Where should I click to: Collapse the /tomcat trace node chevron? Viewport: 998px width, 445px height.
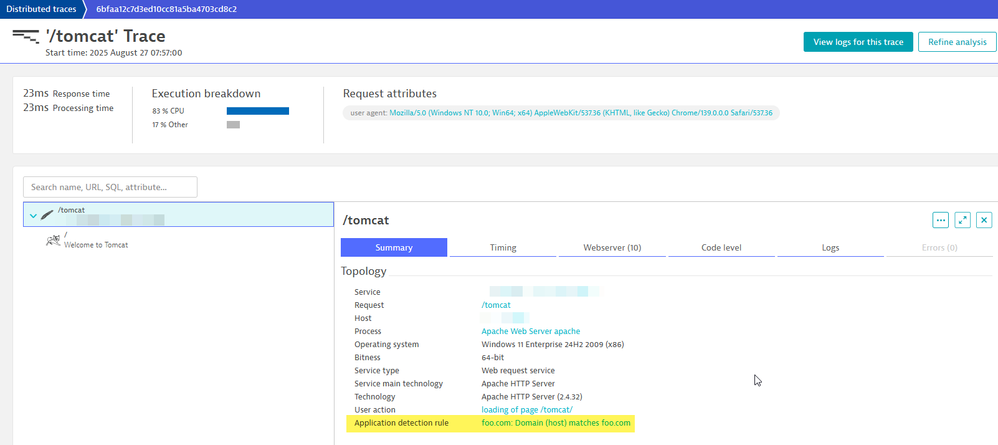(33, 215)
